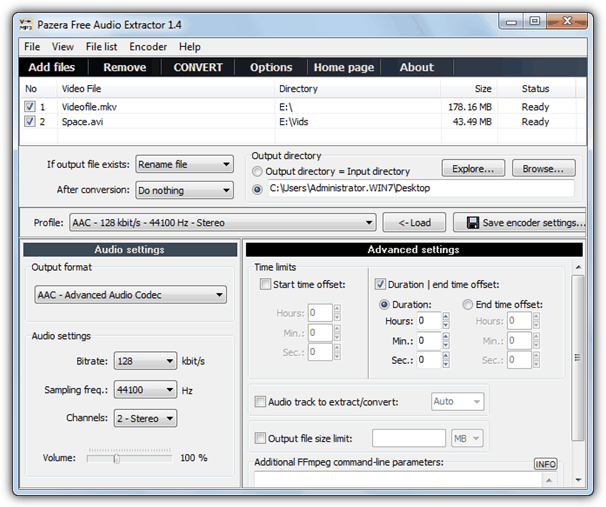
Task: Open the View menu
Action: pos(63,47)
